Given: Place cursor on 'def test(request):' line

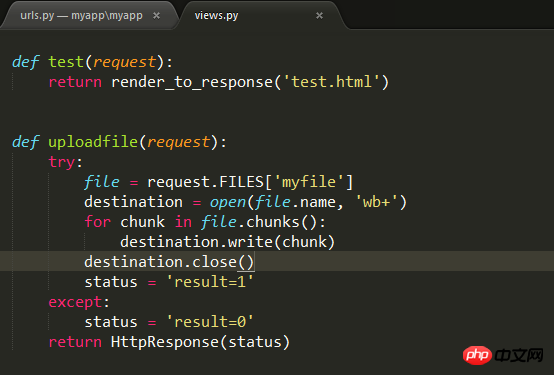Looking at the screenshot, I should (93, 62).
